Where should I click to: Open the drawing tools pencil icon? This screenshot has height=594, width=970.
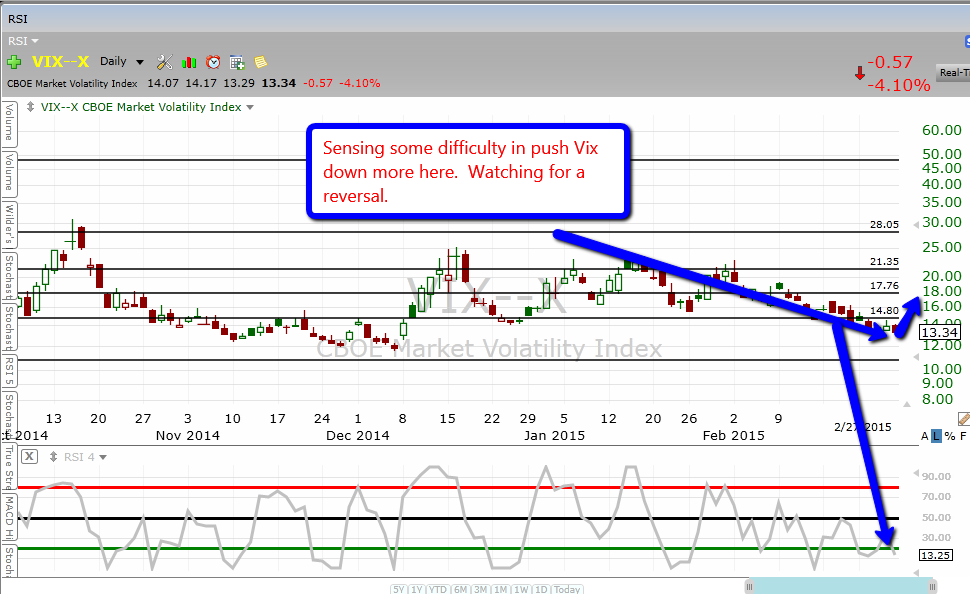pyautogui.click(x=964, y=419)
